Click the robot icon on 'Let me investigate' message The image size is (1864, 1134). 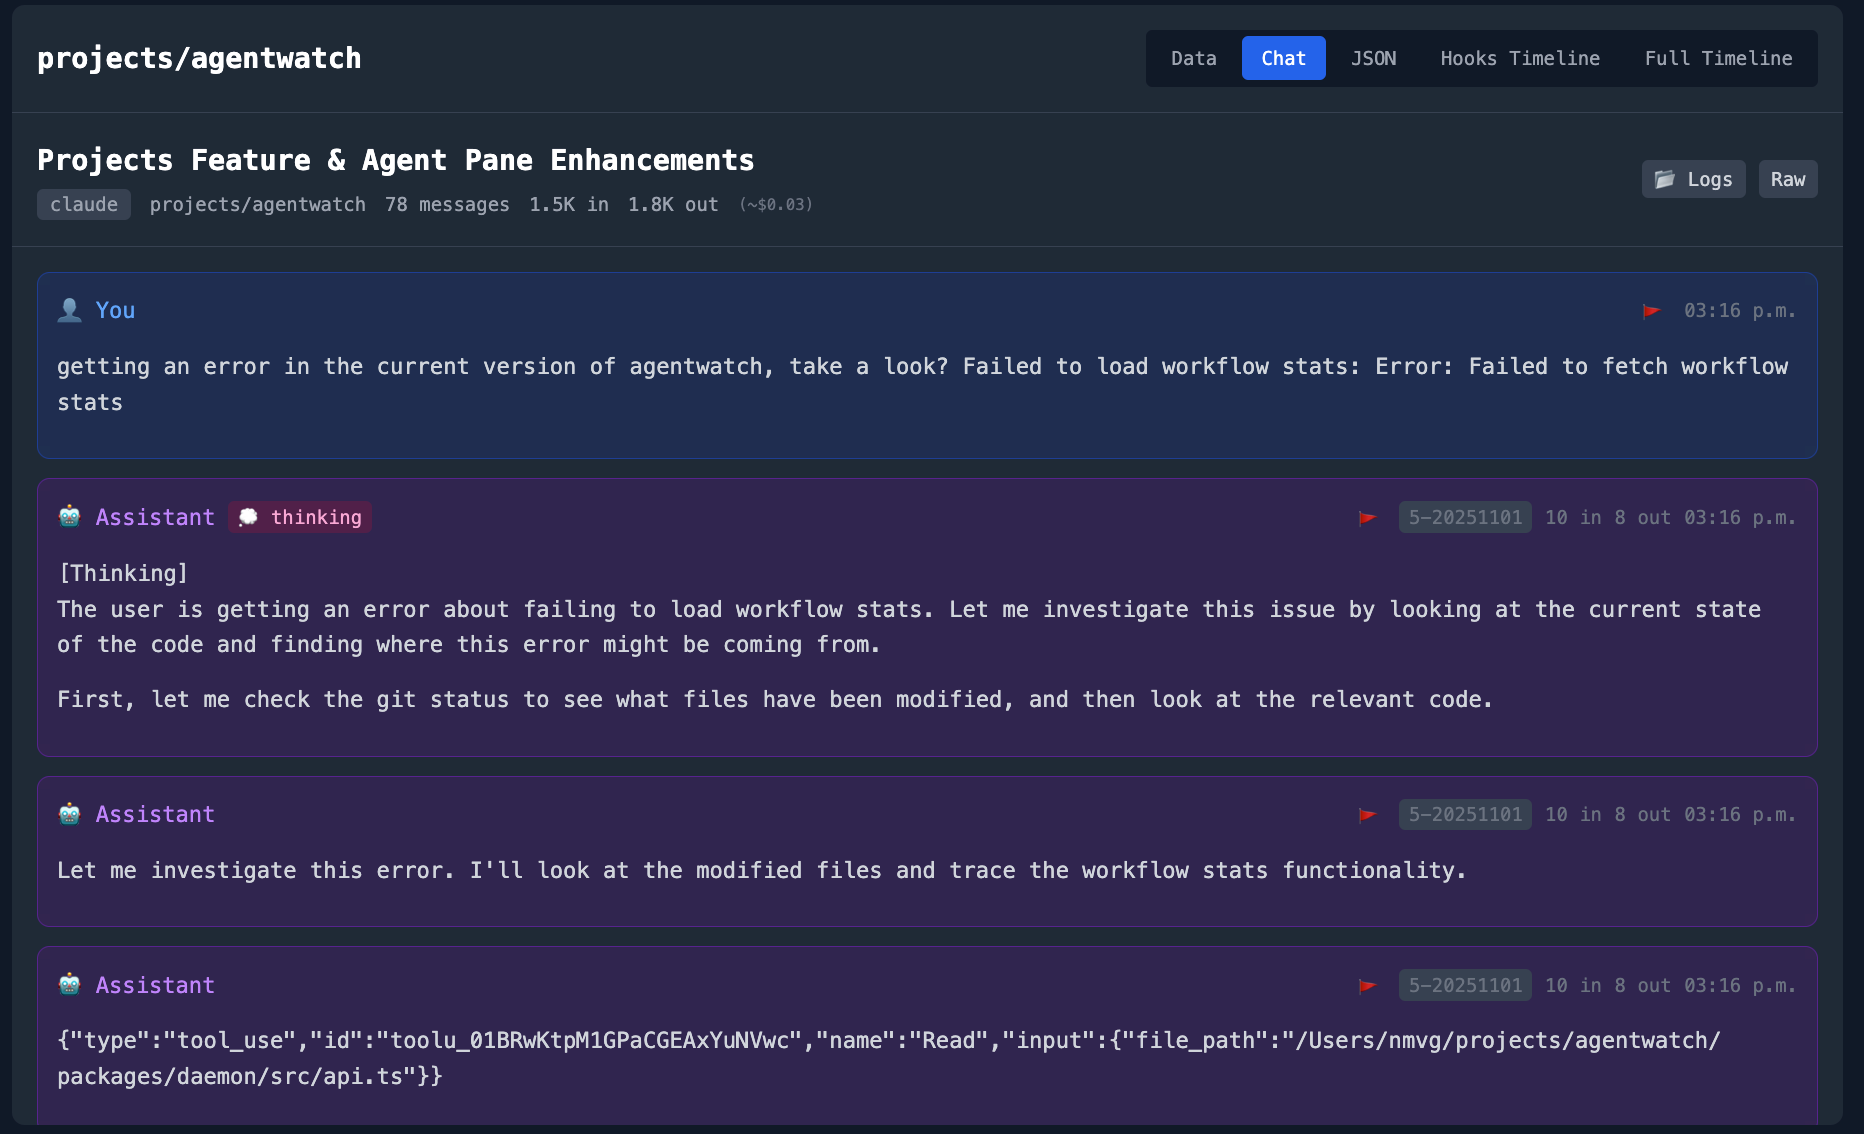tap(69, 814)
